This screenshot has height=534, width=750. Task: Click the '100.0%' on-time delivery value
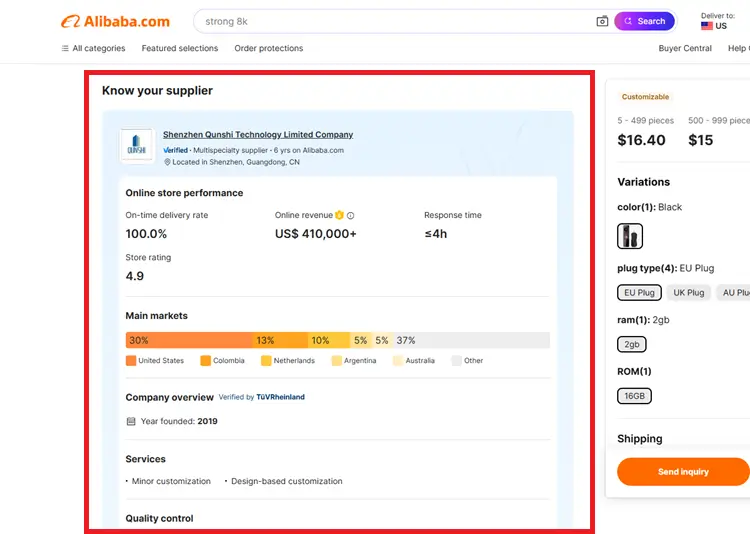[x=146, y=234]
